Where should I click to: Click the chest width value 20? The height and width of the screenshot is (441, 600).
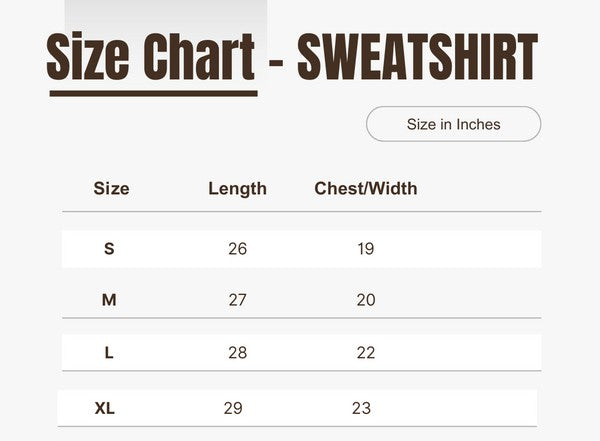[366, 300]
